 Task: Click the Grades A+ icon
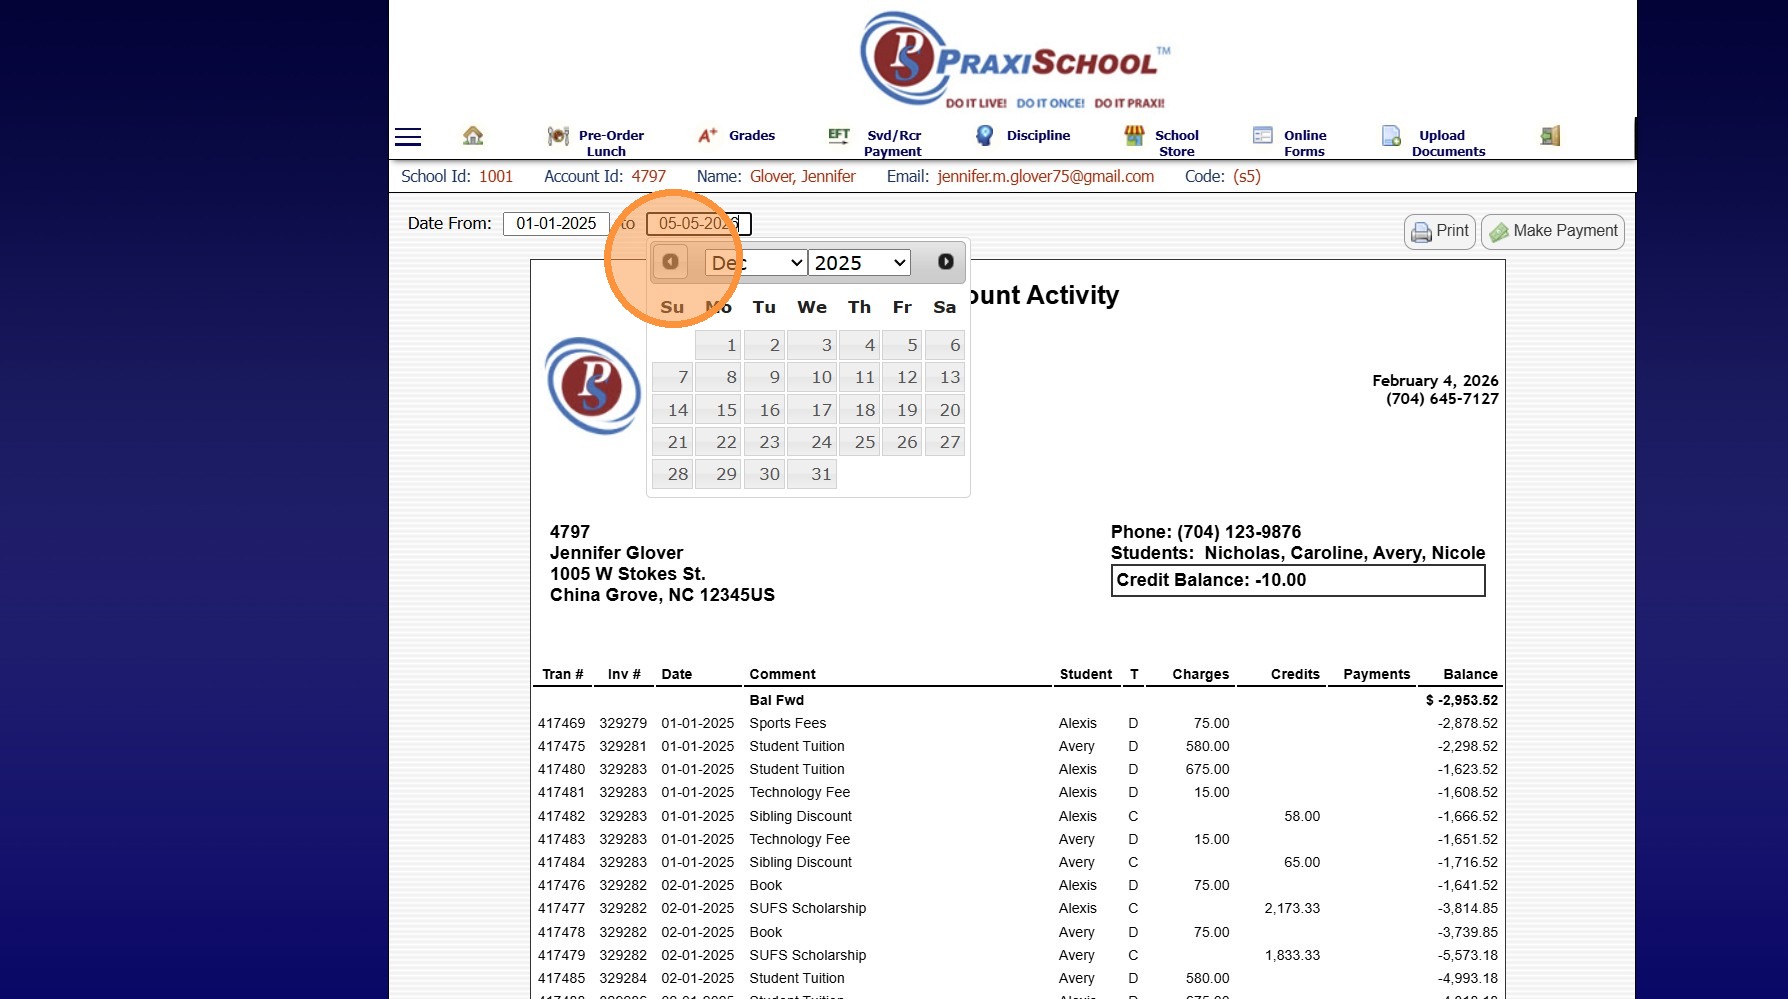pos(708,135)
